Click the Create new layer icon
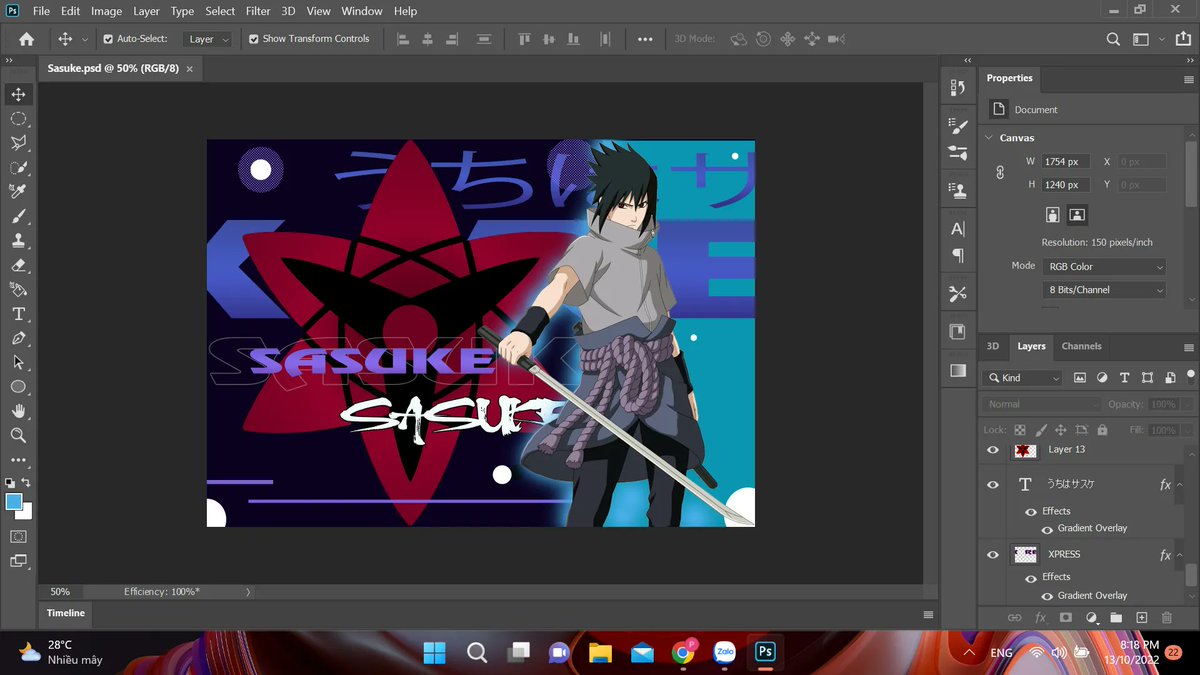Screen dimensions: 1200x675 [1141, 617]
